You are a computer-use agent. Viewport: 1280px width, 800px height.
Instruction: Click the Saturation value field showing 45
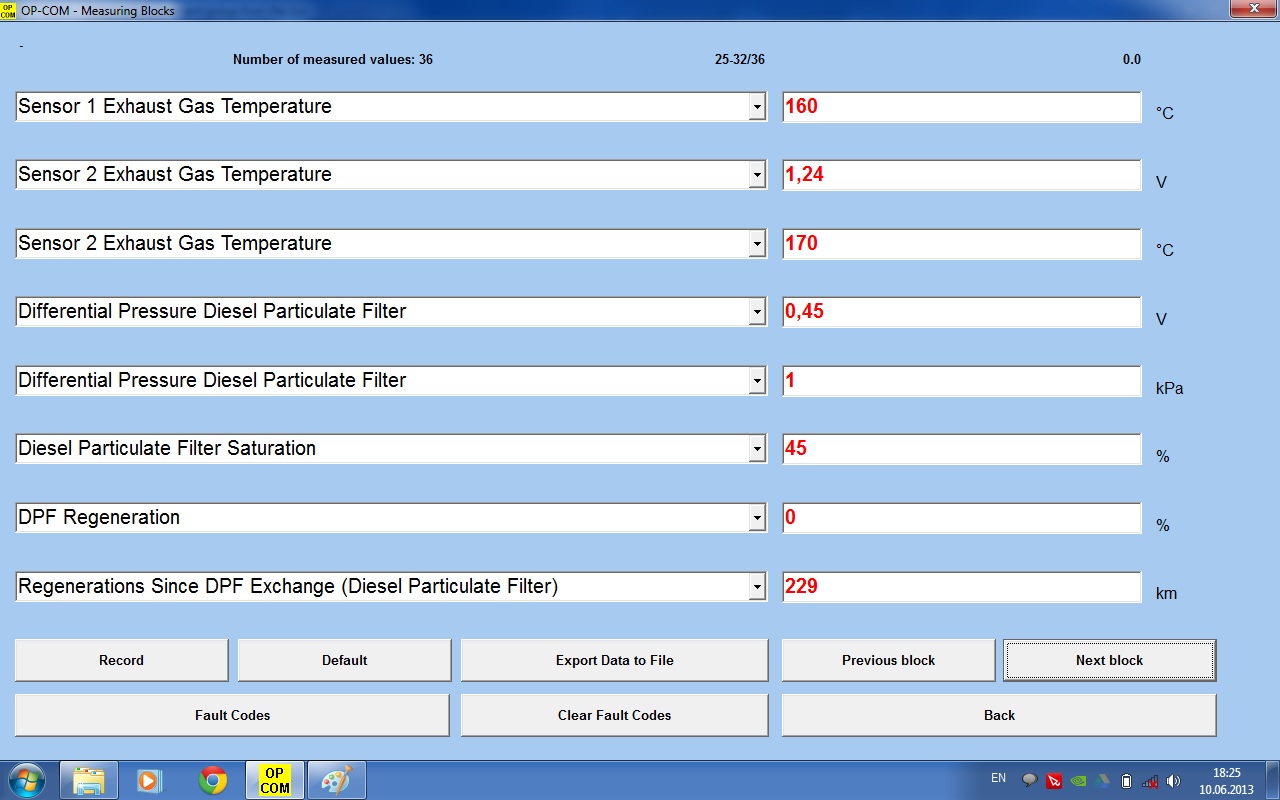pyautogui.click(x=960, y=449)
